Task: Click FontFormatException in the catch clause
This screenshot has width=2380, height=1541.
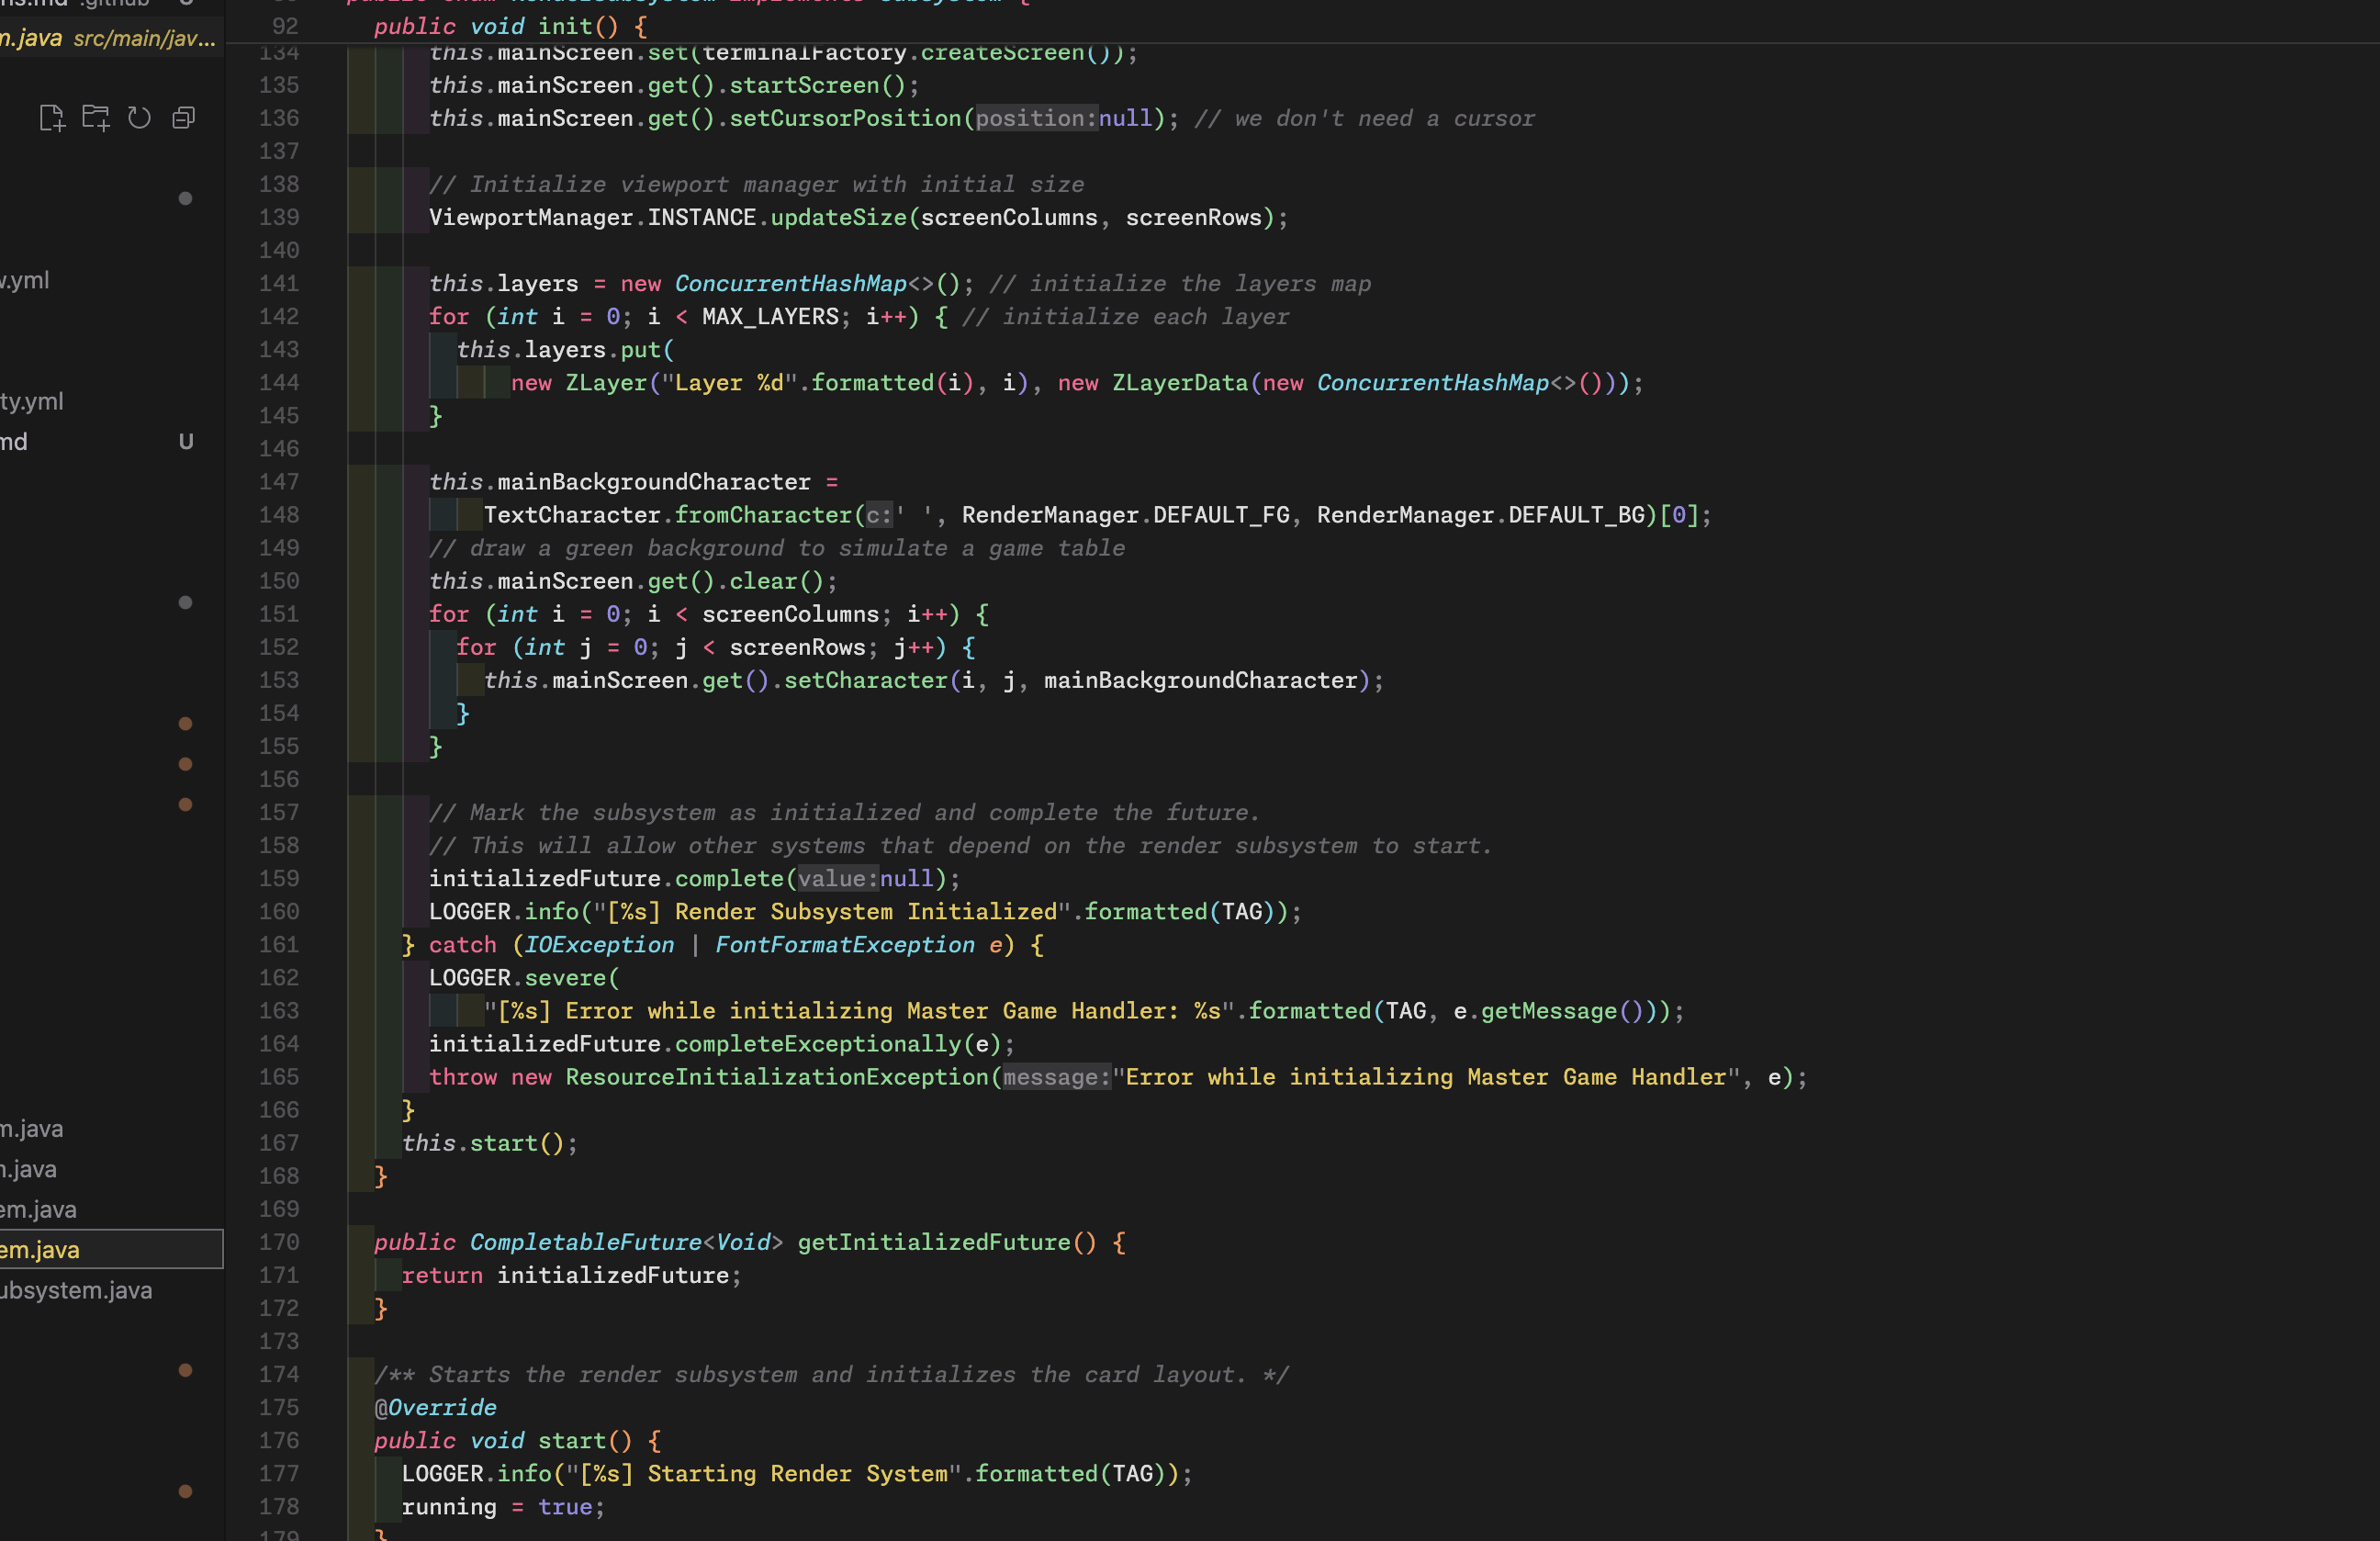Action: [844, 944]
